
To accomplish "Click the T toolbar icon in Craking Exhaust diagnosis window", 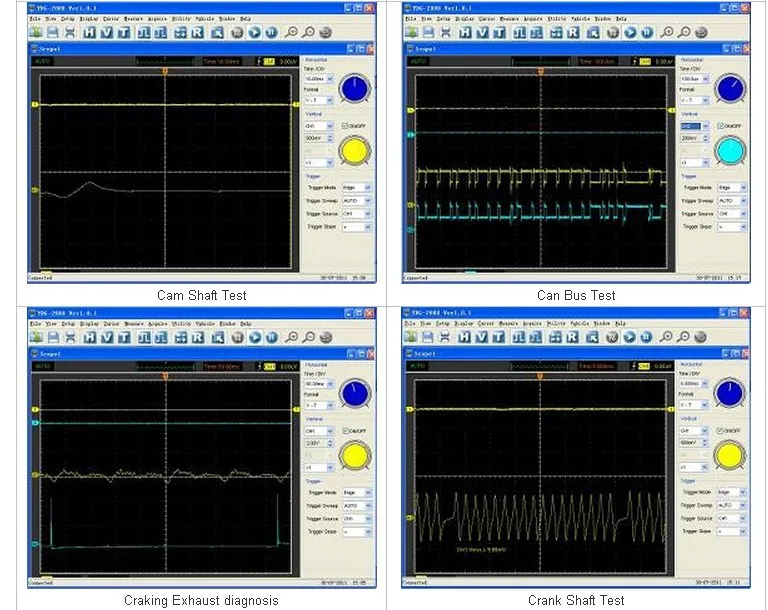I will 124,337.
